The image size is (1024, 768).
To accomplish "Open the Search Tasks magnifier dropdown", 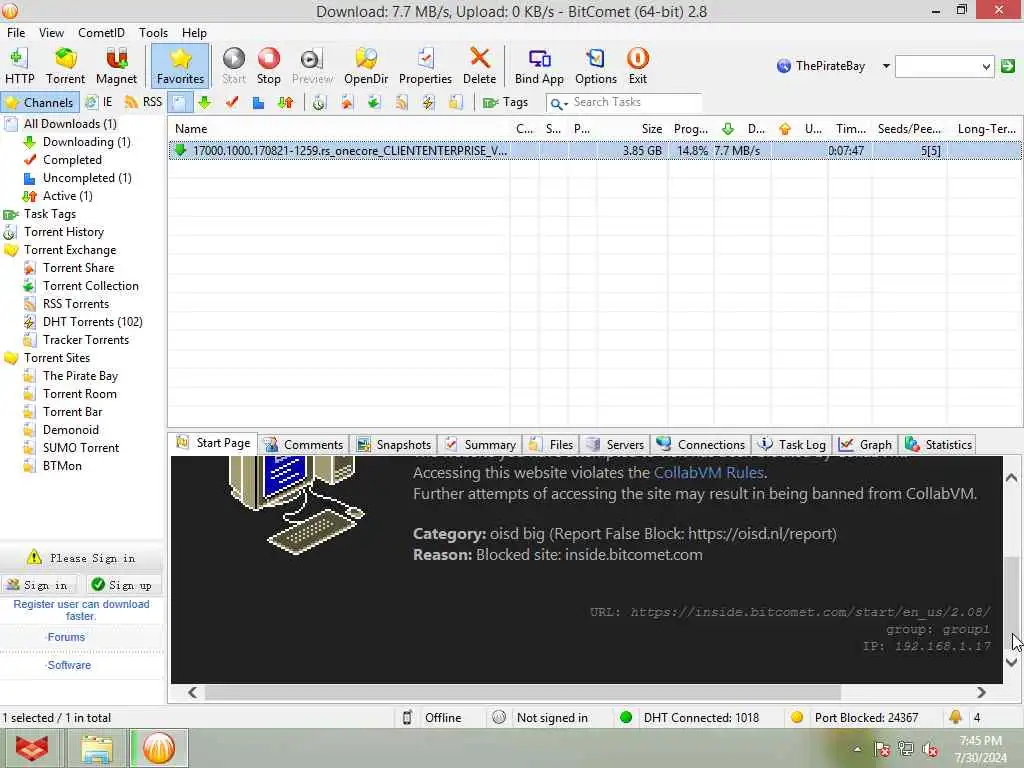I will click(559, 103).
